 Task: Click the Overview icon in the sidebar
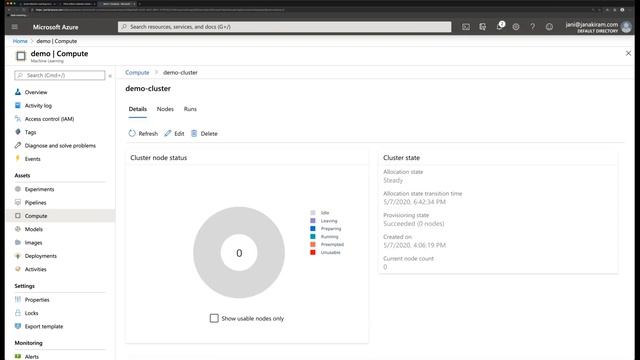(x=18, y=92)
